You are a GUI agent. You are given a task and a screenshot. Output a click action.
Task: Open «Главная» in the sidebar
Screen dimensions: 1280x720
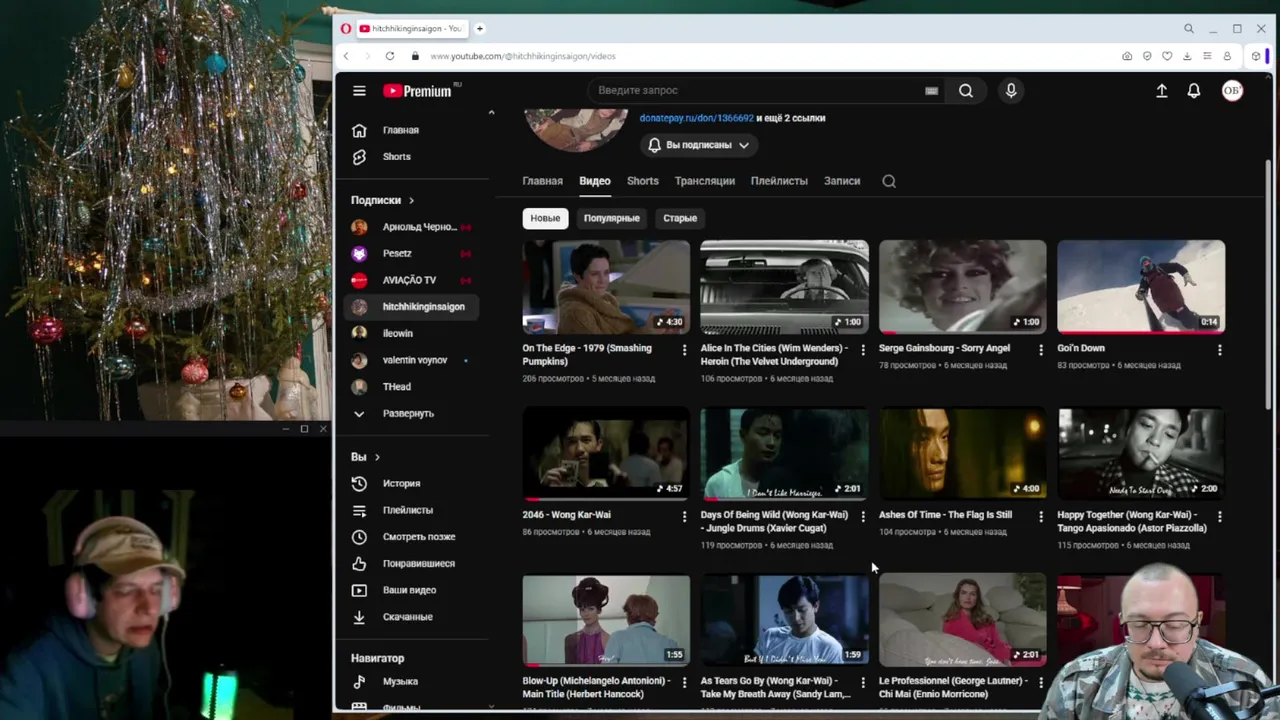(x=412, y=130)
